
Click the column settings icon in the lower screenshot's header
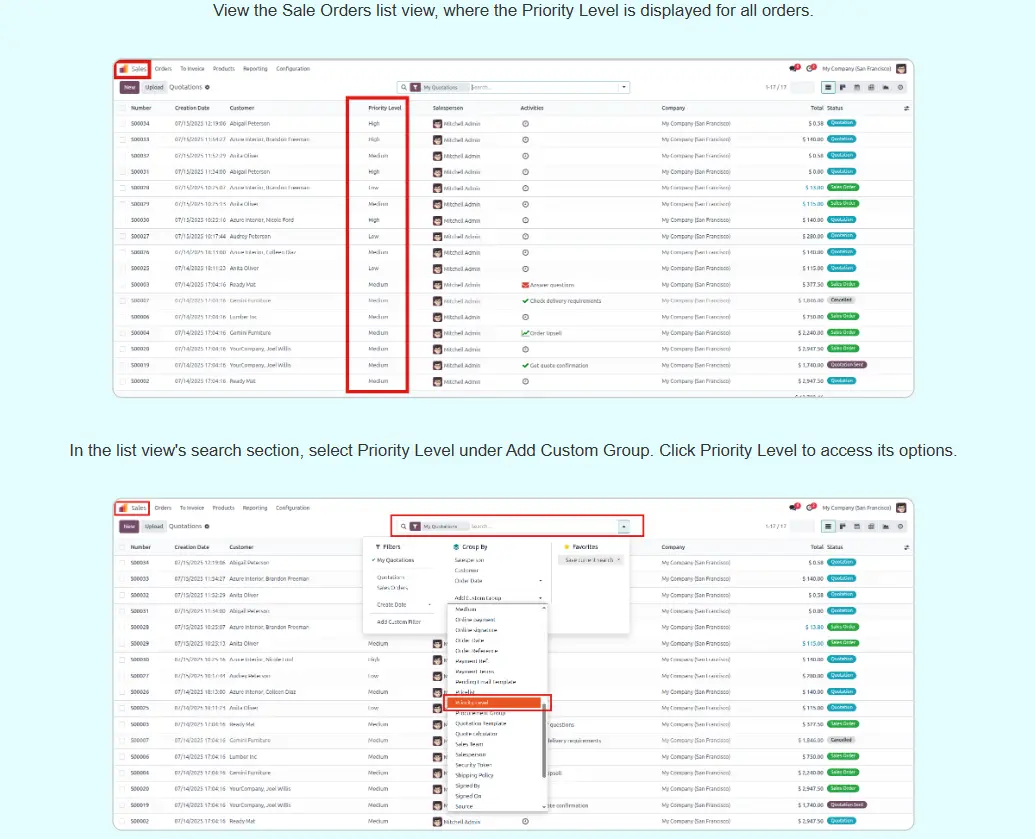906,547
